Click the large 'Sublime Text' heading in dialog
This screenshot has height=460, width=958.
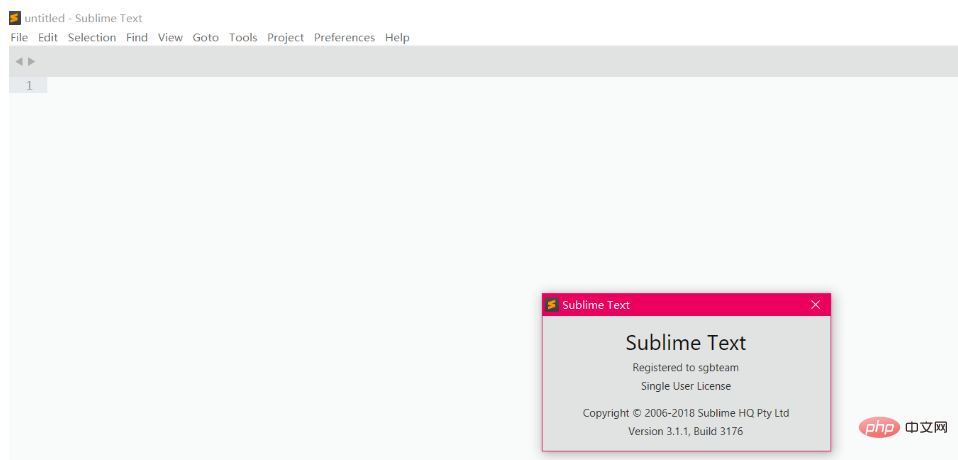[x=686, y=342]
